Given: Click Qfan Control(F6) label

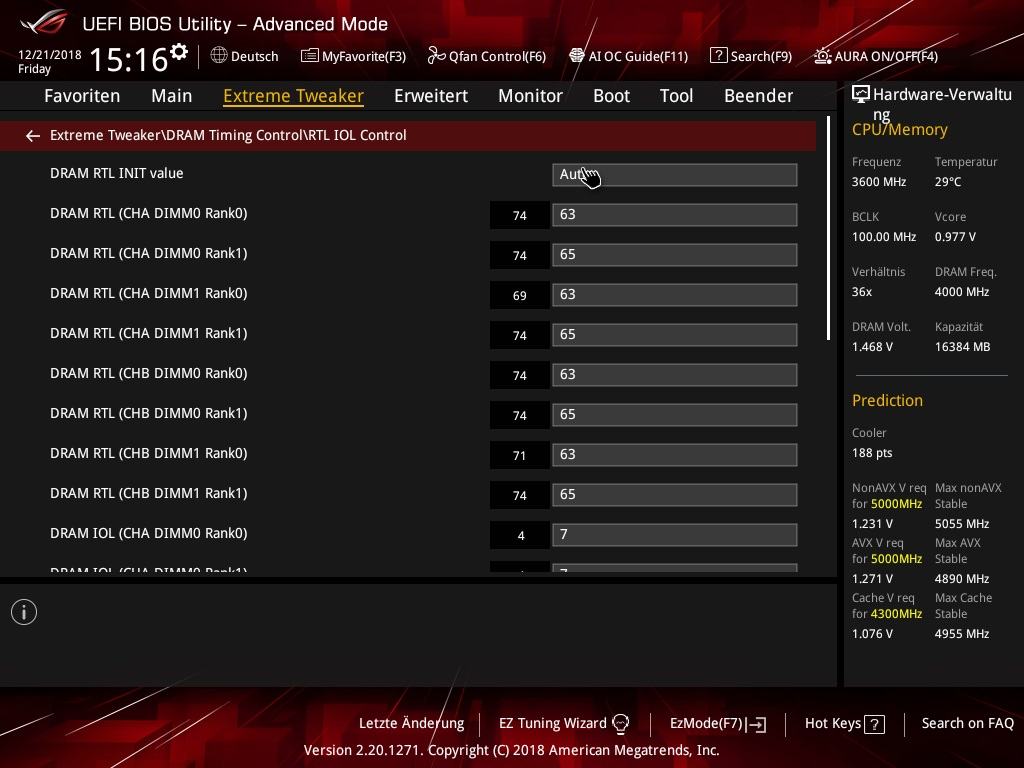Looking at the screenshot, I should pyautogui.click(x=497, y=57).
